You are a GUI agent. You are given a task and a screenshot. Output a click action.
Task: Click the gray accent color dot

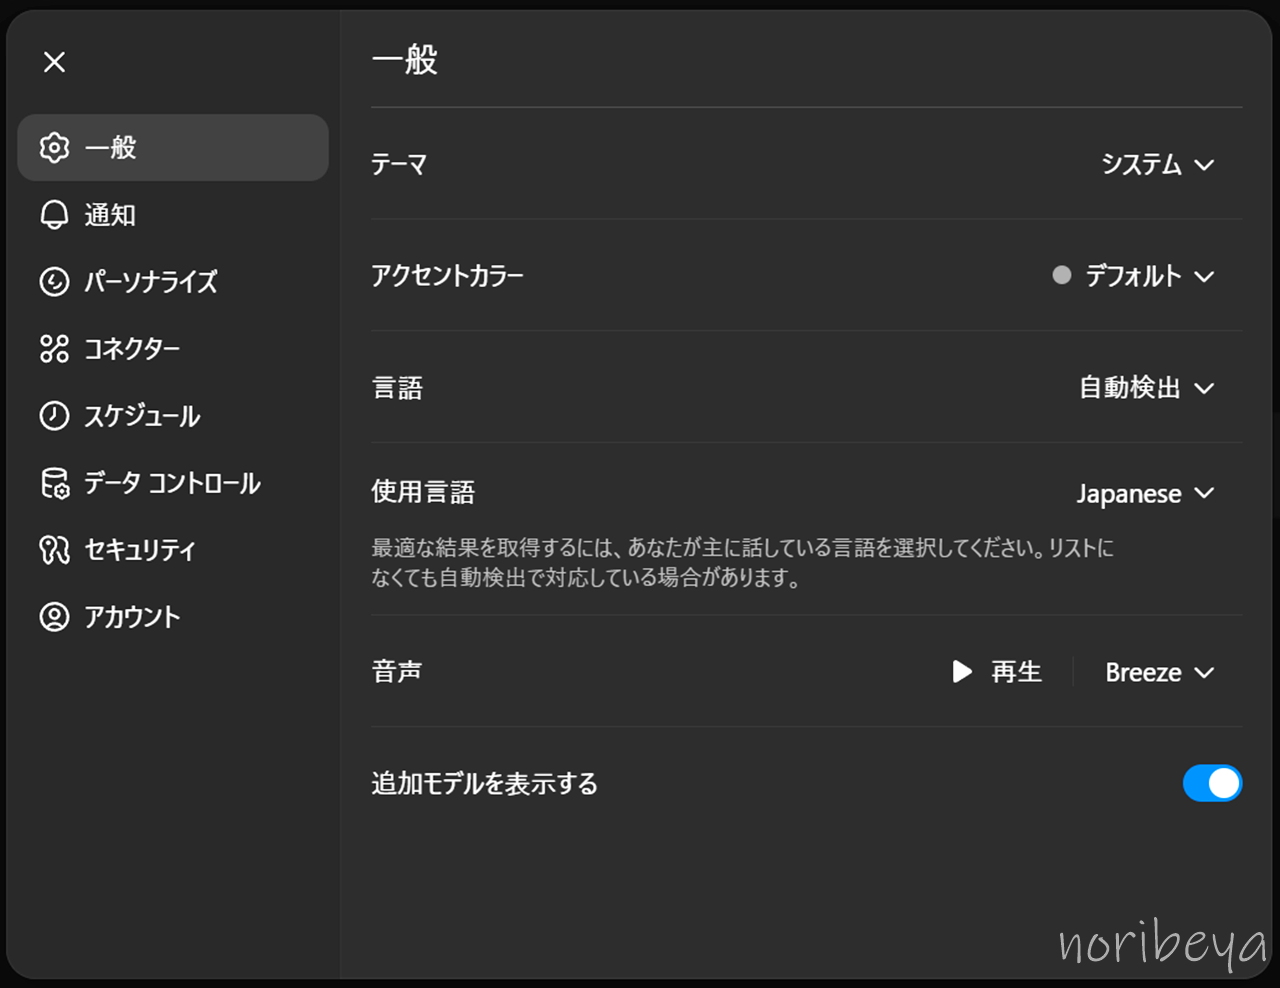point(1062,275)
